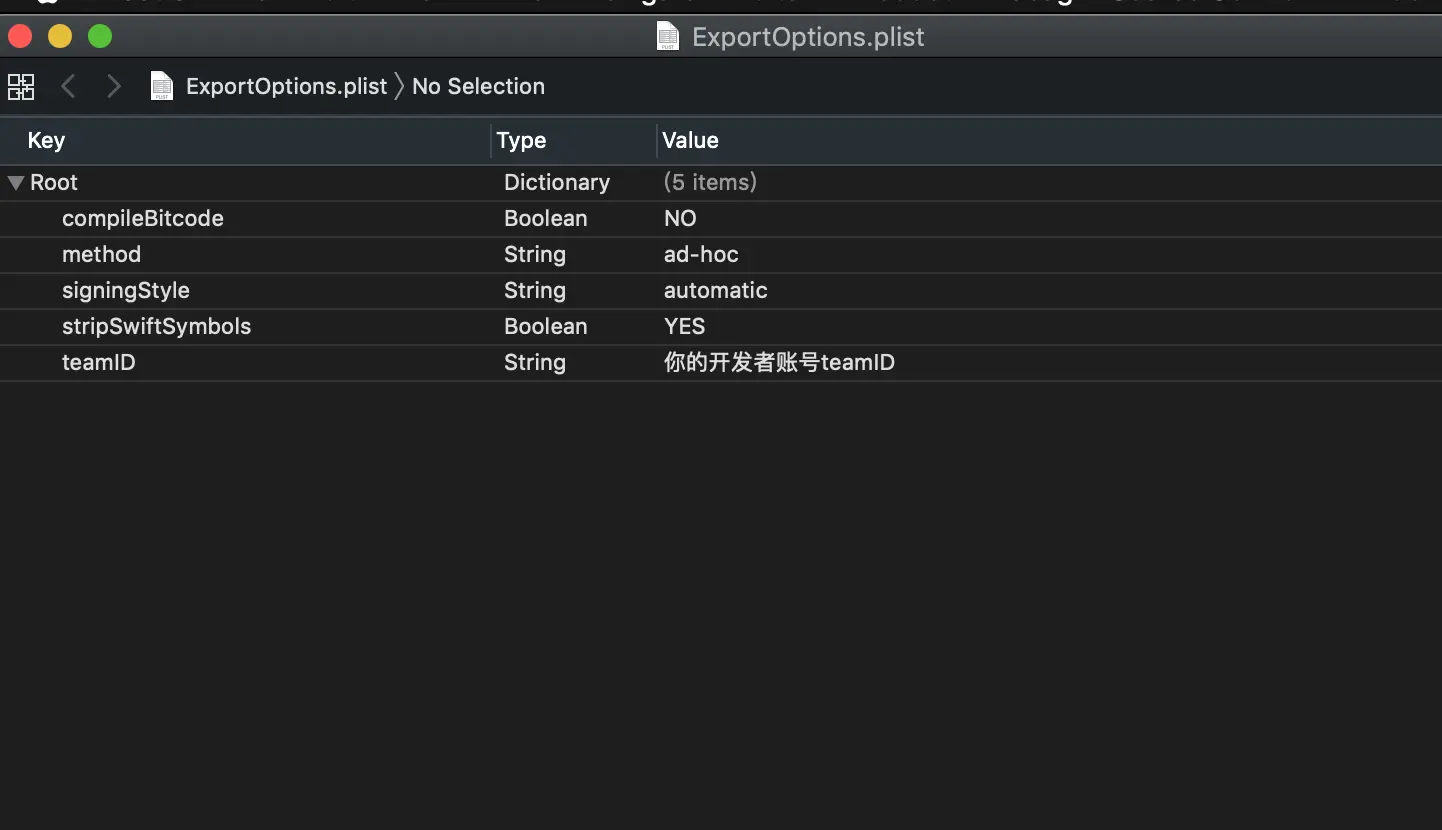1442x830 pixels.
Task: Edit the ad-hoc method value
Action: click(x=701, y=255)
